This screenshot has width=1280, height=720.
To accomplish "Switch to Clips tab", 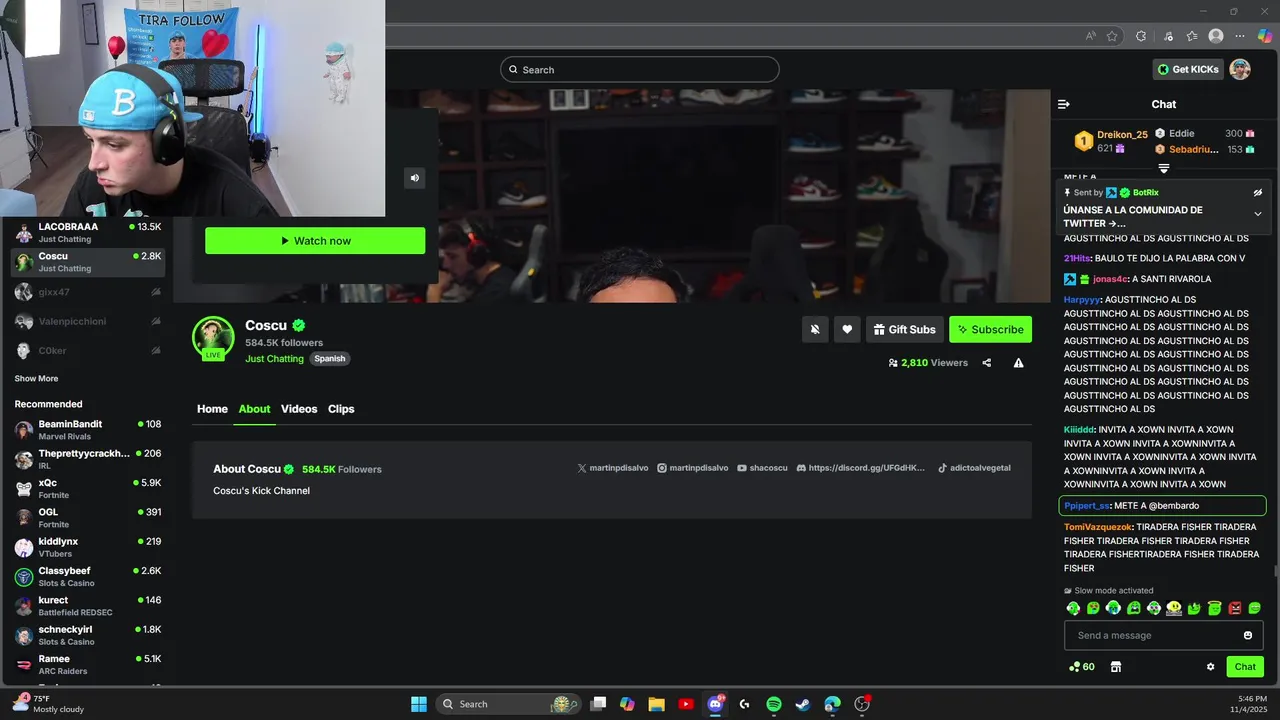I will pyautogui.click(x=341, y=409).
